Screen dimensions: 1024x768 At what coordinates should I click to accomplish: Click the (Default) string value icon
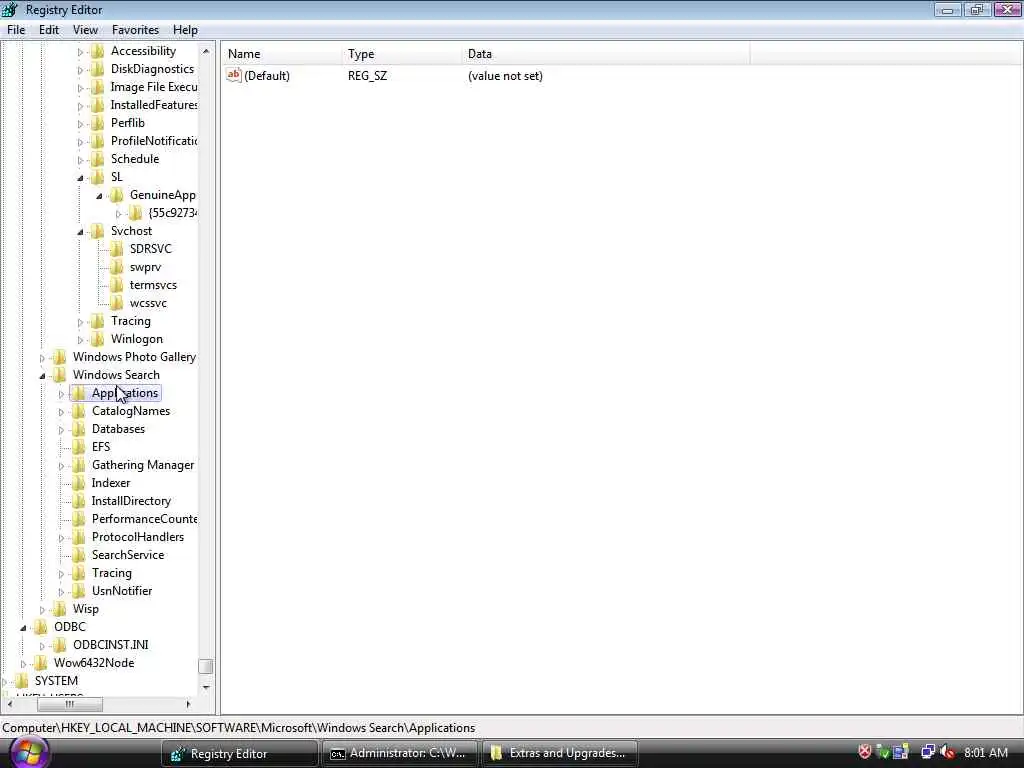234,76
